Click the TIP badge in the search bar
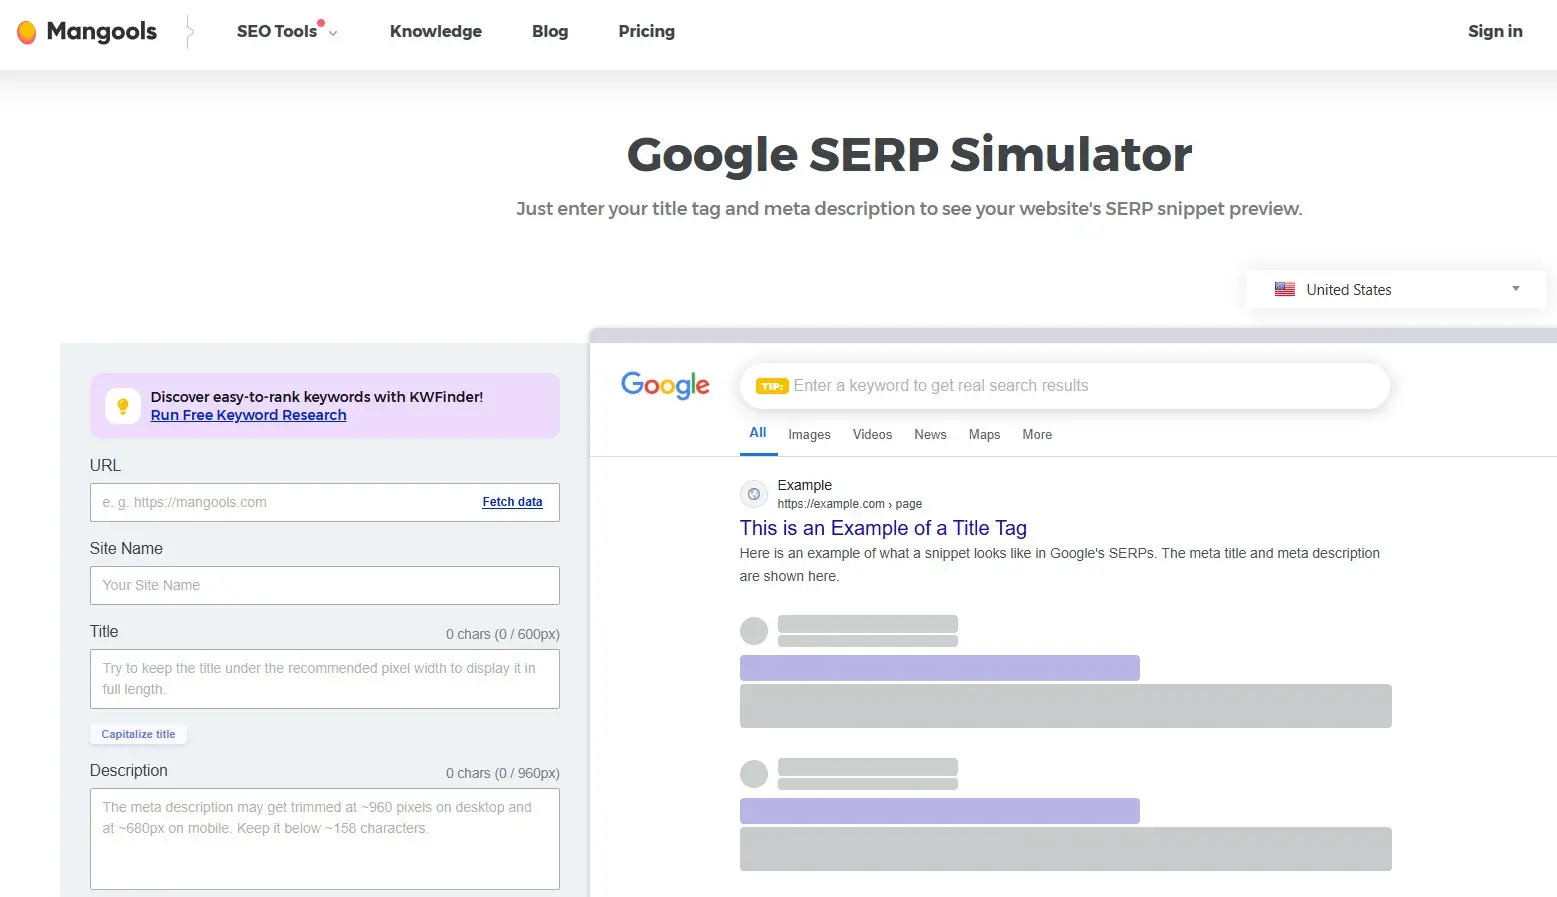This screenshot has height=897, width=1557. coord(771,385)
